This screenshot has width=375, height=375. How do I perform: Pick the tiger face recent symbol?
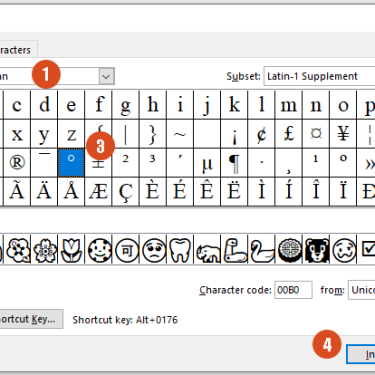(x=316, y=250)
